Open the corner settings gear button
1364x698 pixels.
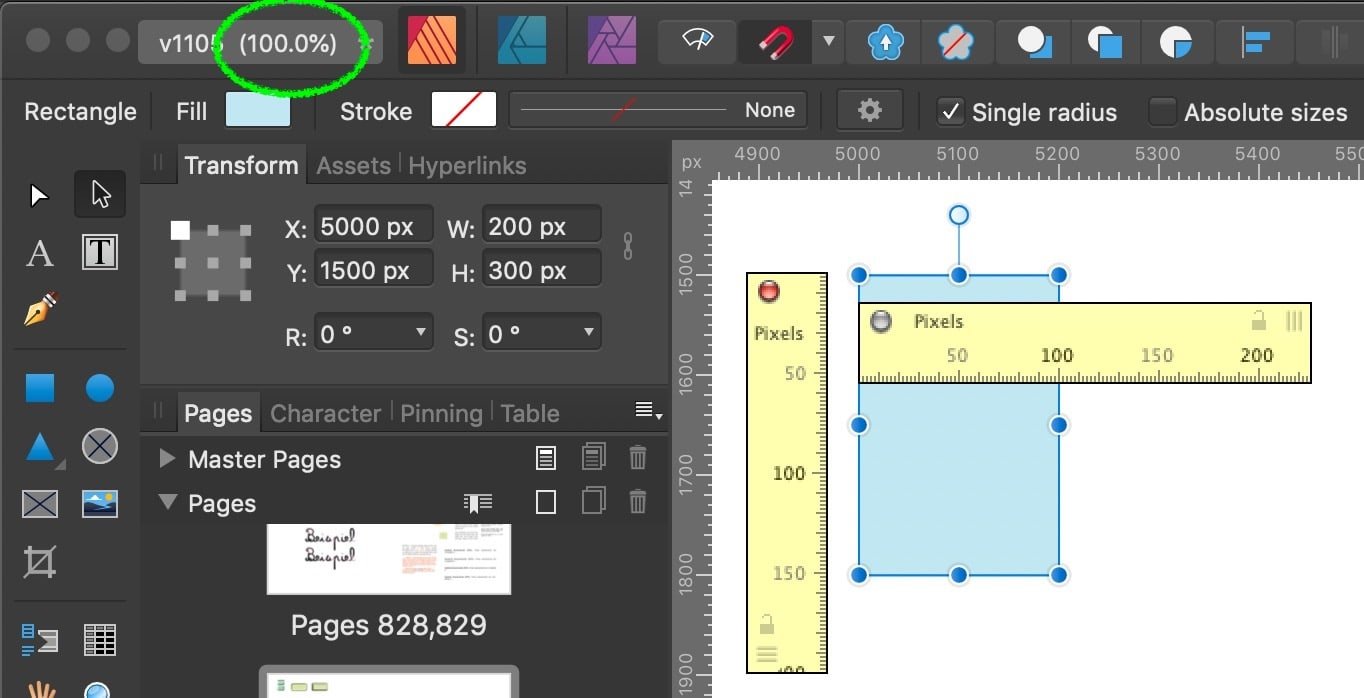click(x=869, y=110)
